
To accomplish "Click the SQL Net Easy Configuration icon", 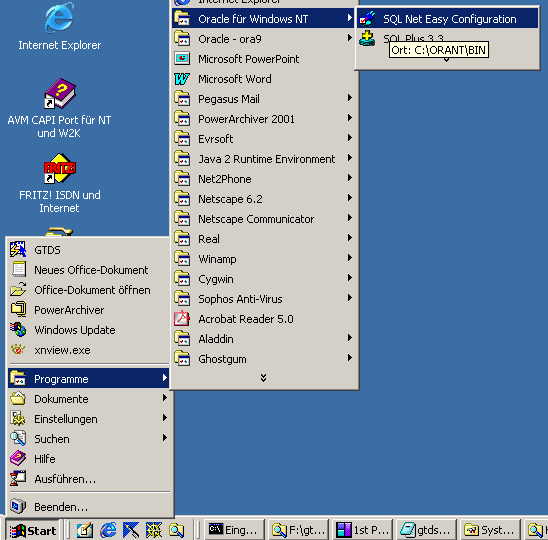I will 367,19.
